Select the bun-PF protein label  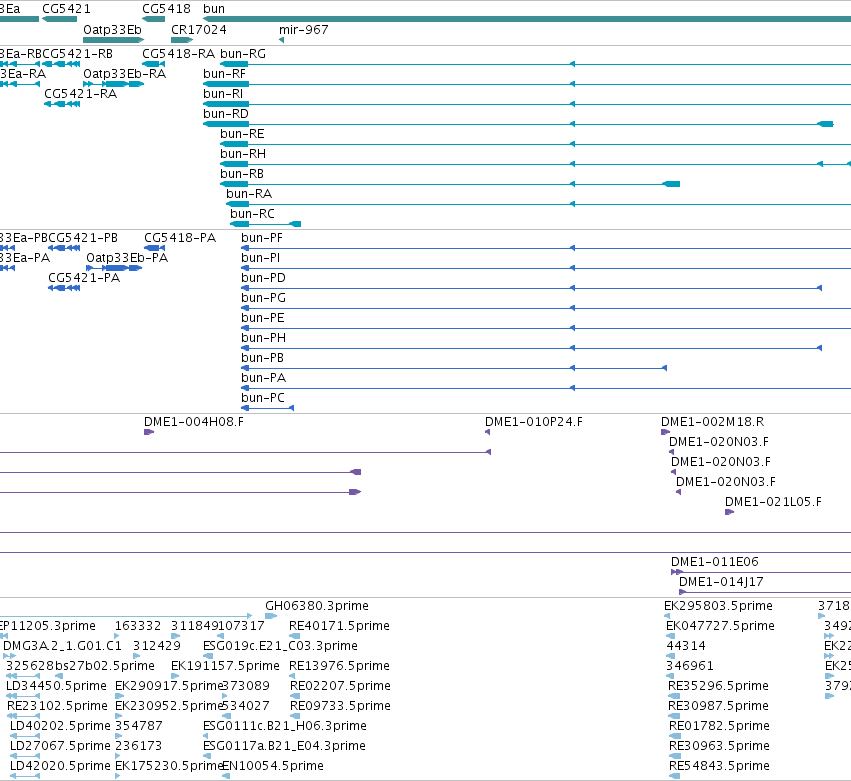(262, 238)
